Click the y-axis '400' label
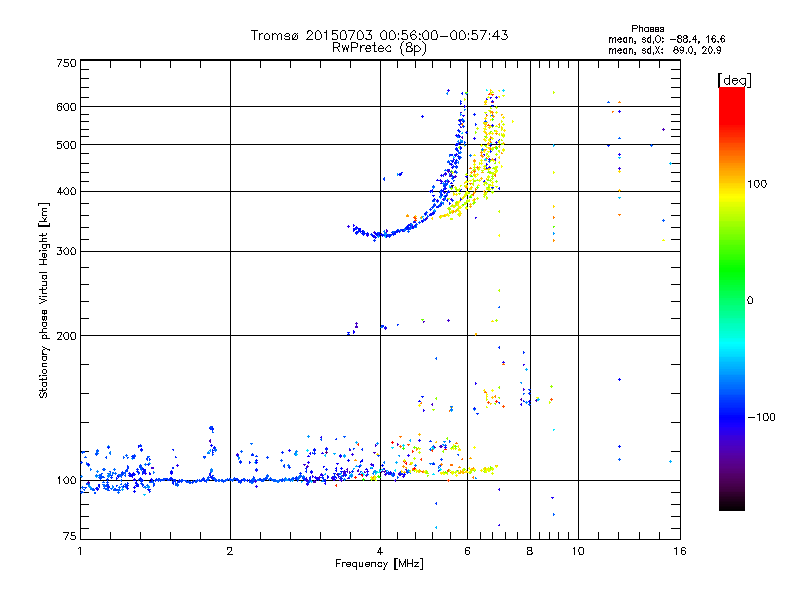Screen dimensions: 800x600 (66, 192)
